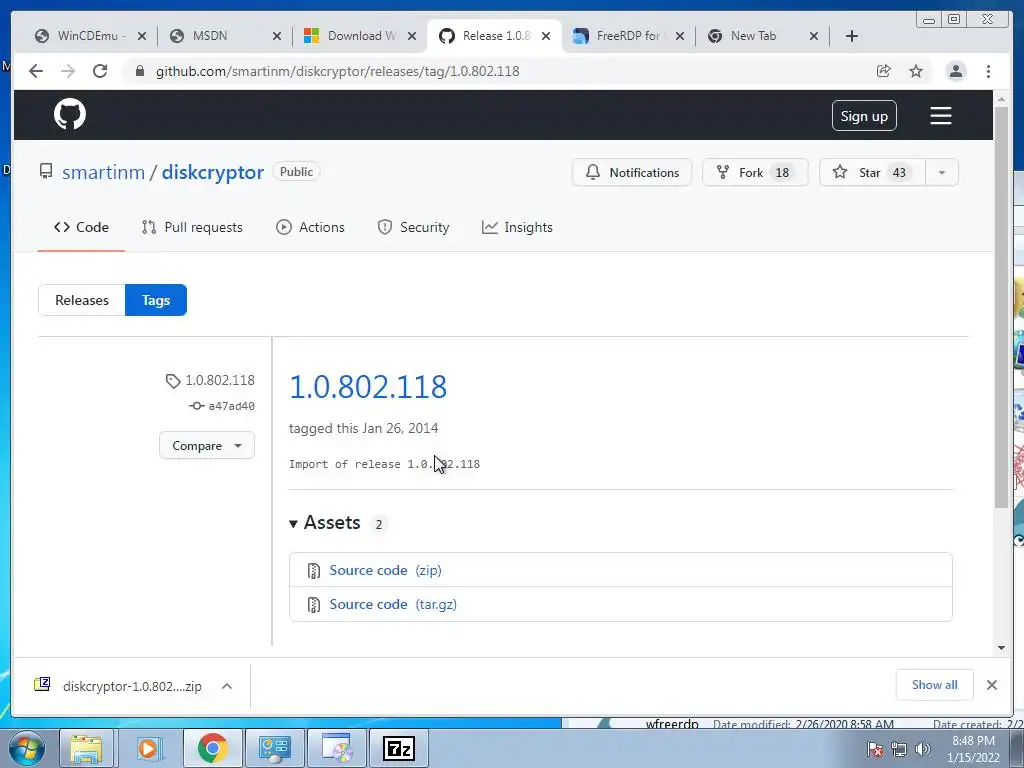1024x768 pixels.
Task: Open the GitHub hamburger menu
Action: click(940, 116)
